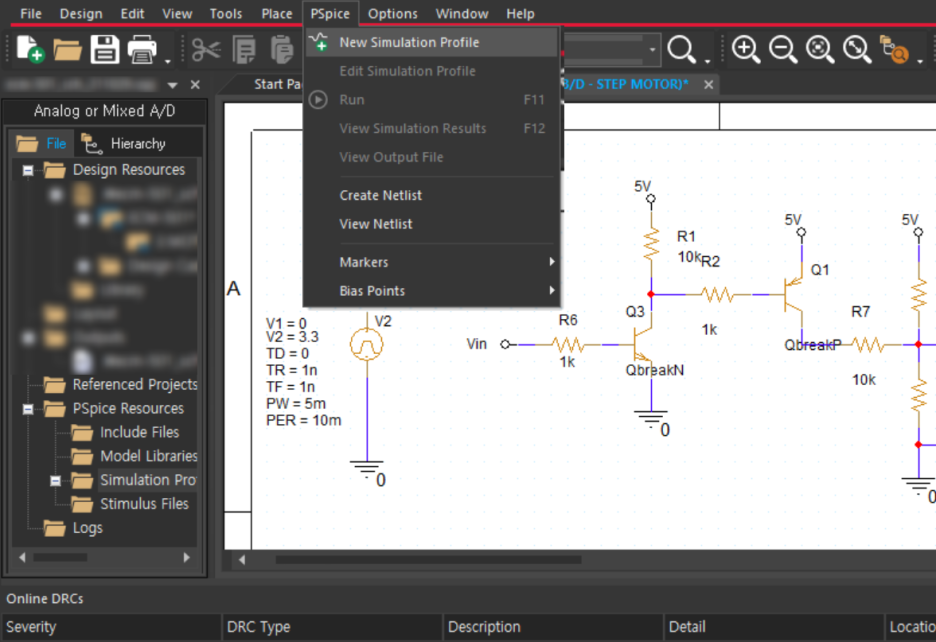Open the Help menu

tap(520, 14)
